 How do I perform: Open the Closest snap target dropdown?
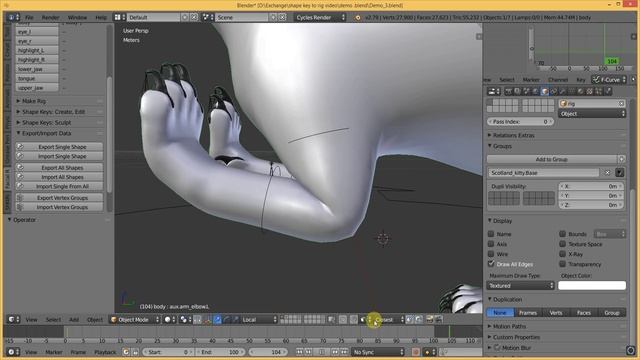(x=388, y=320)
